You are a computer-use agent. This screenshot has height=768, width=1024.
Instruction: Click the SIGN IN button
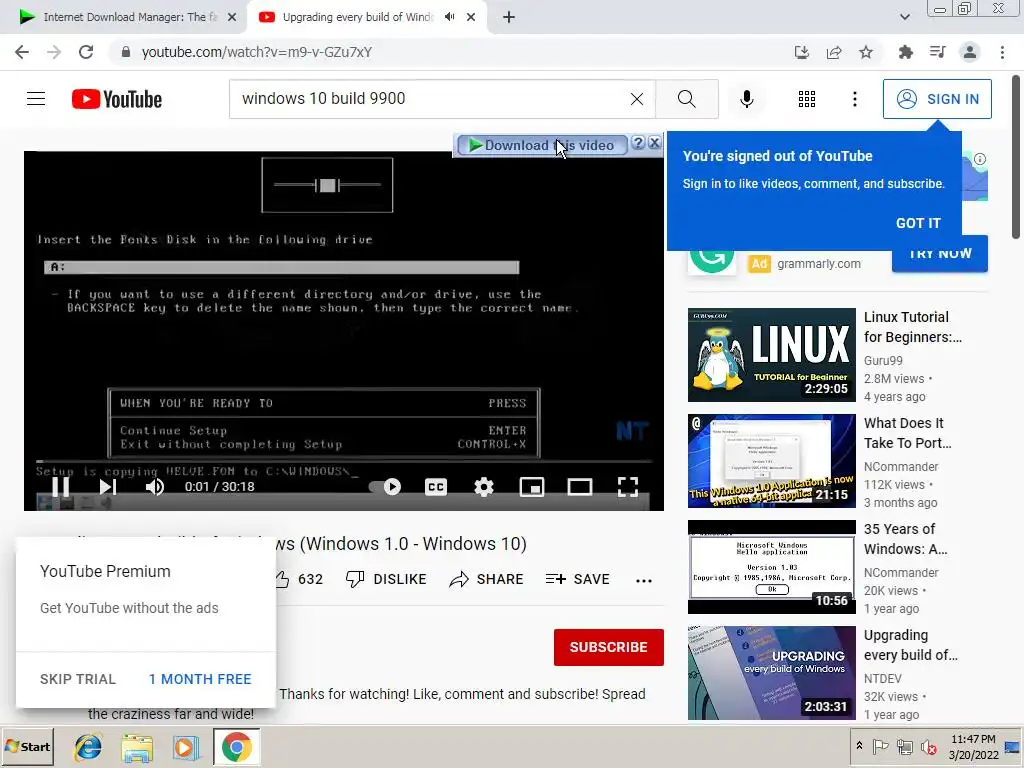point(936,99)
